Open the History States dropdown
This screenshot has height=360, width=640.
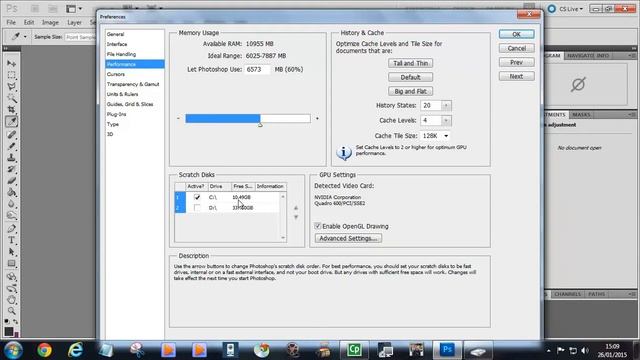pos(446,105)
